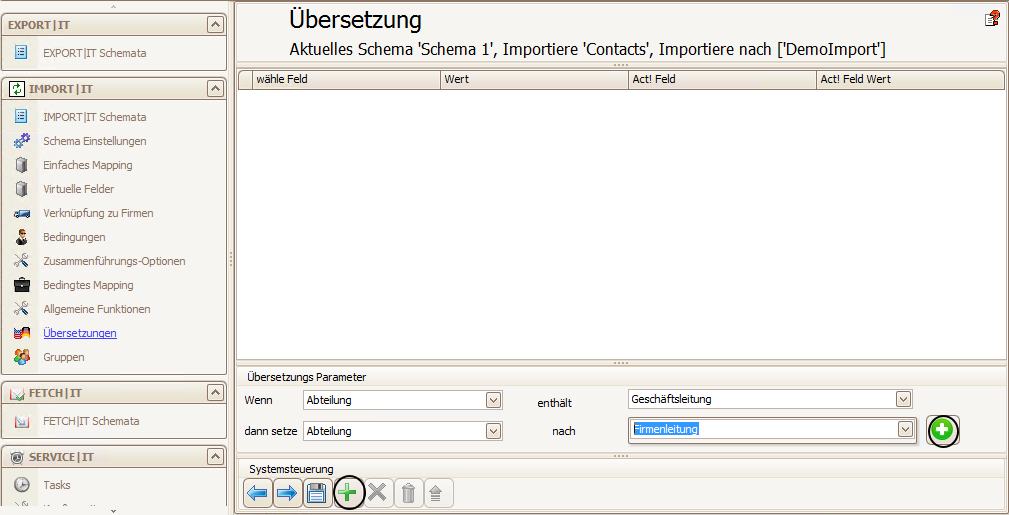This screenshot has width=1009, height=515.
Task: Click the forward arrow in Systemsteuerung
Action: (x=287, y=494)
